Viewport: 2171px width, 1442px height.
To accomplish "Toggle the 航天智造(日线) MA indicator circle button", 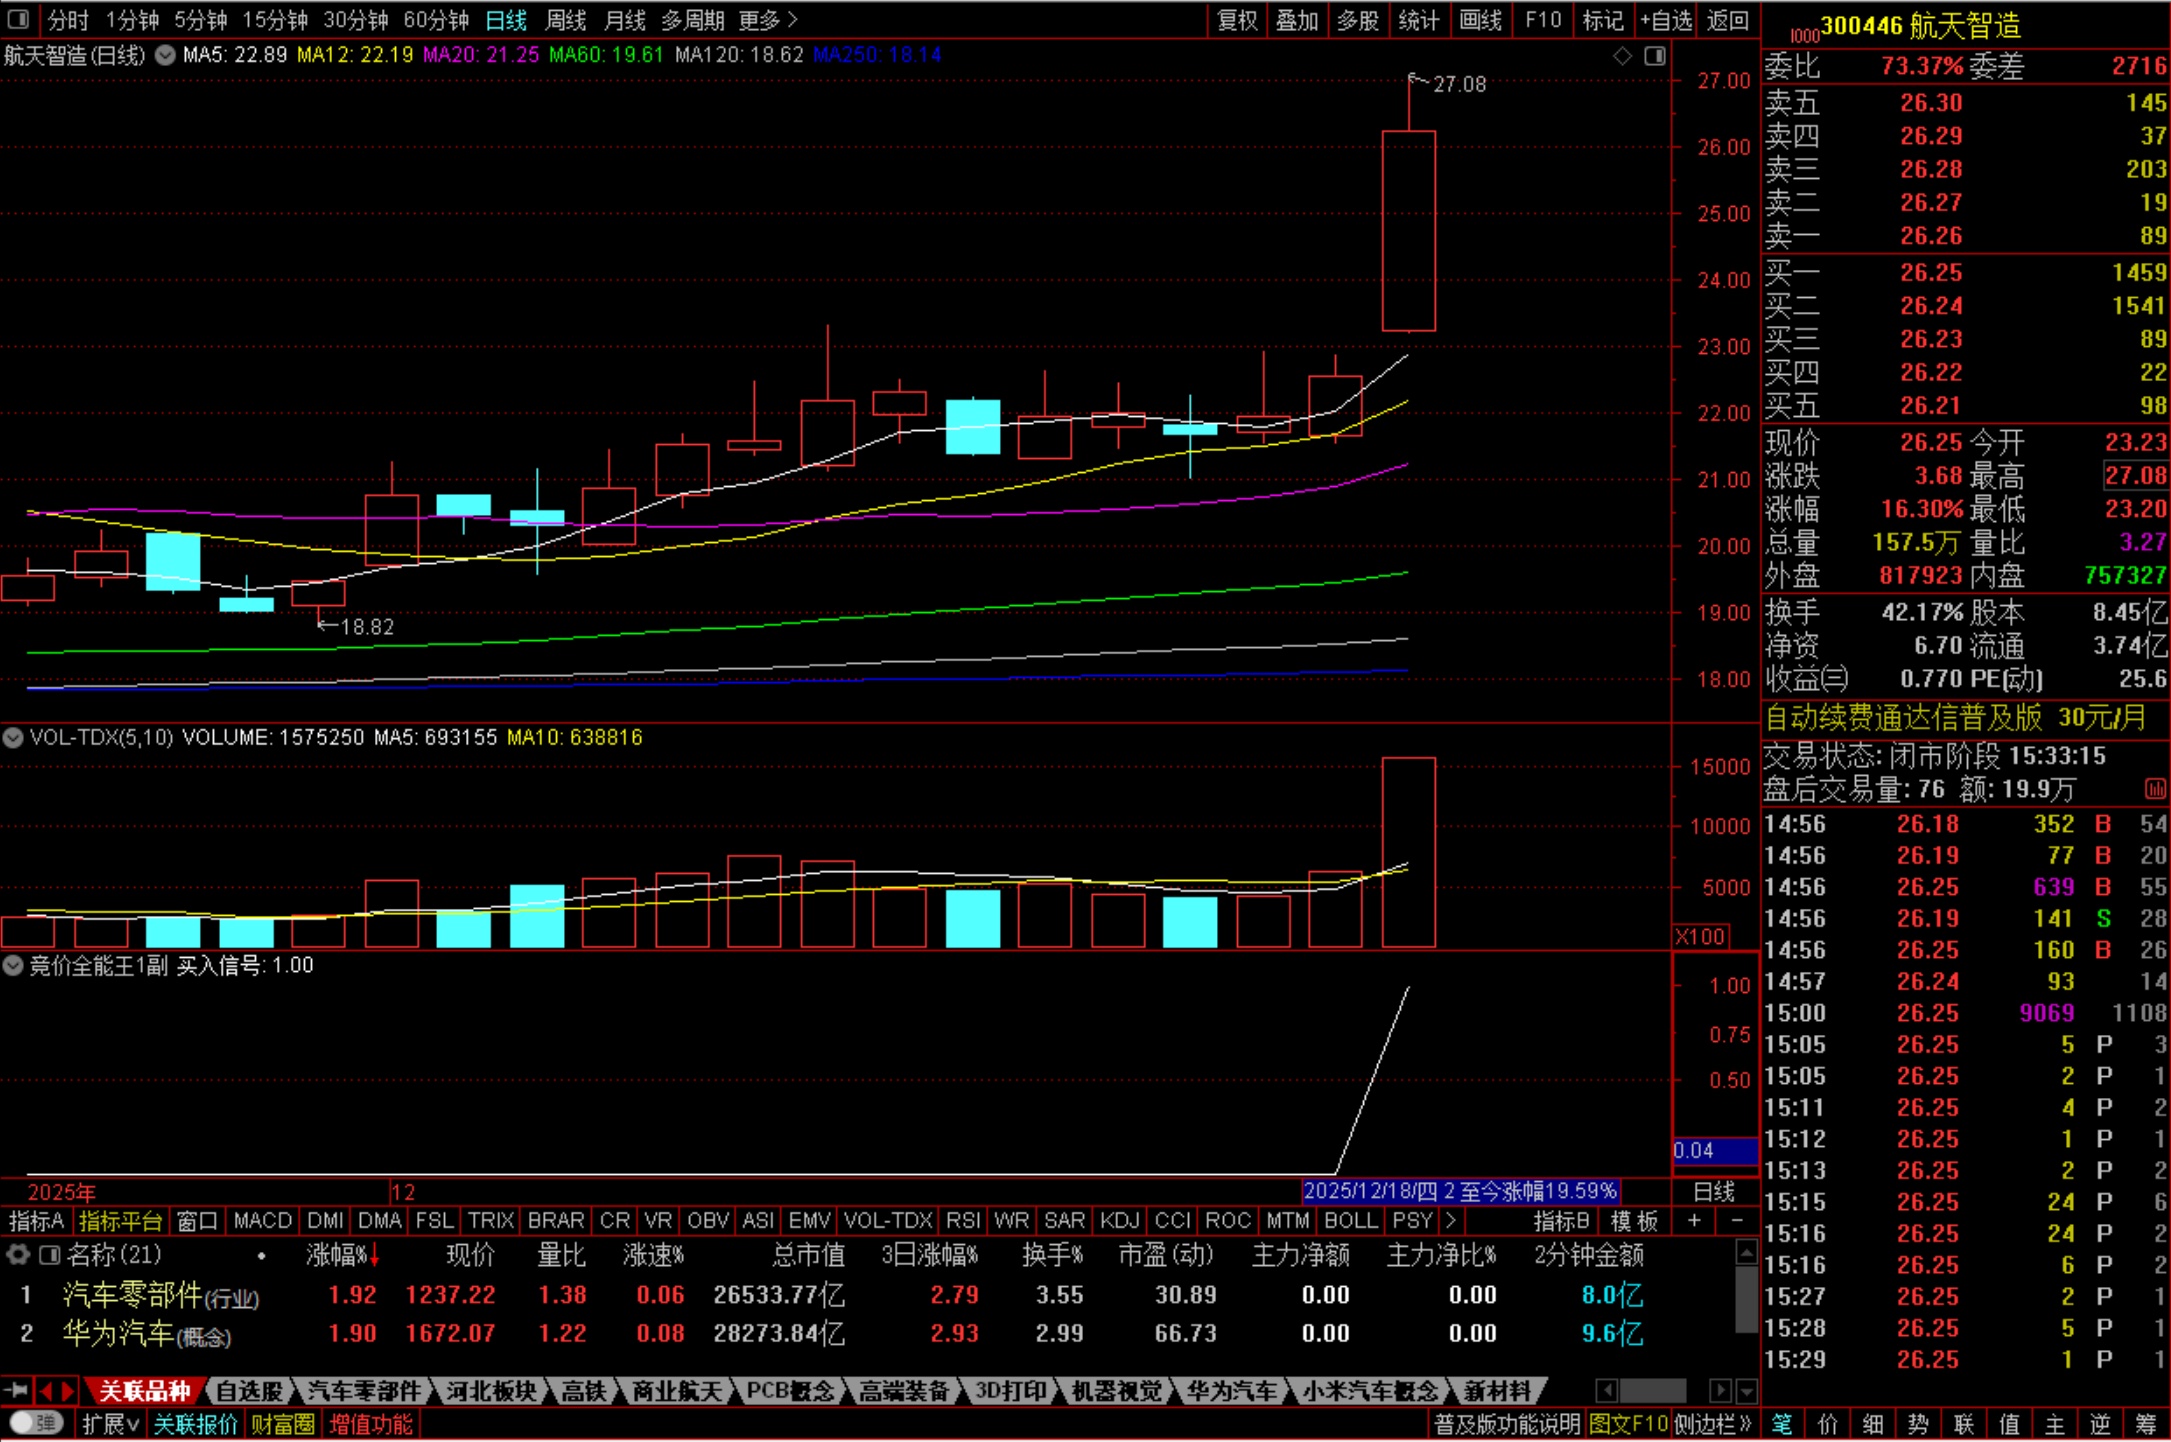I will (166, 55).
